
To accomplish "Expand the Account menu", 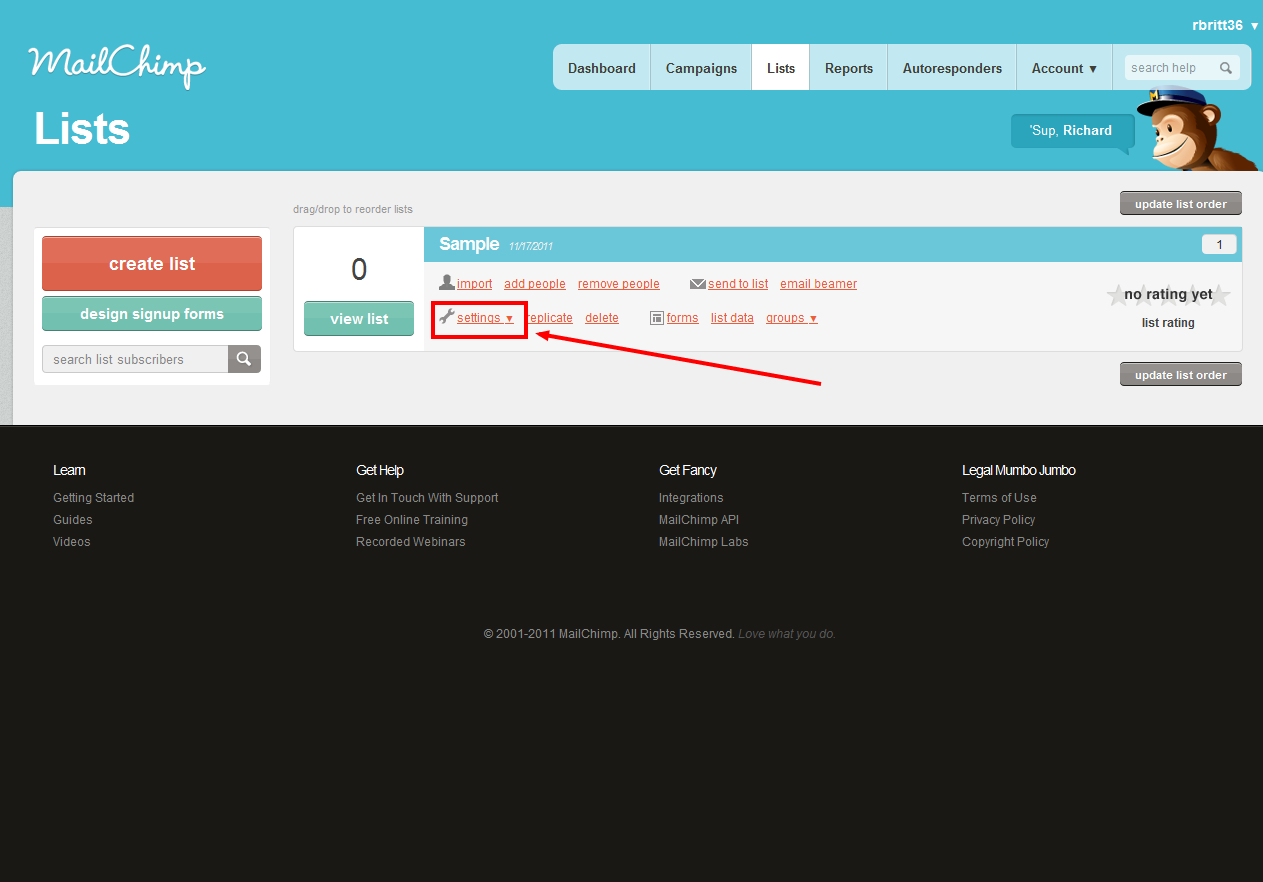I will tap(1064, 68).
